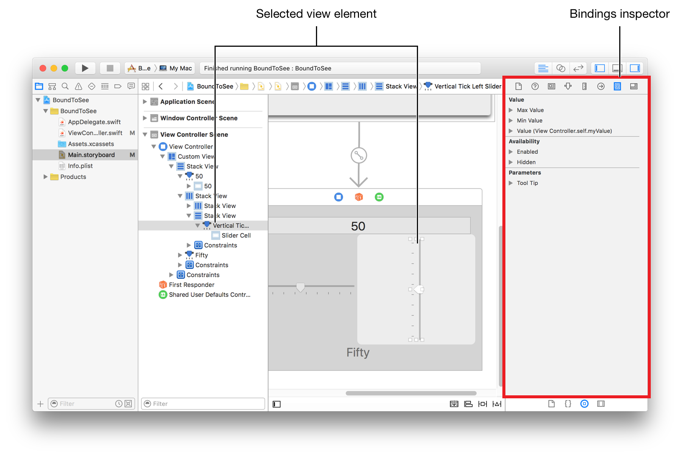Open the Test navigator icon
The height and width of the screenshot is (458, 680).
[x=92, y=86]
